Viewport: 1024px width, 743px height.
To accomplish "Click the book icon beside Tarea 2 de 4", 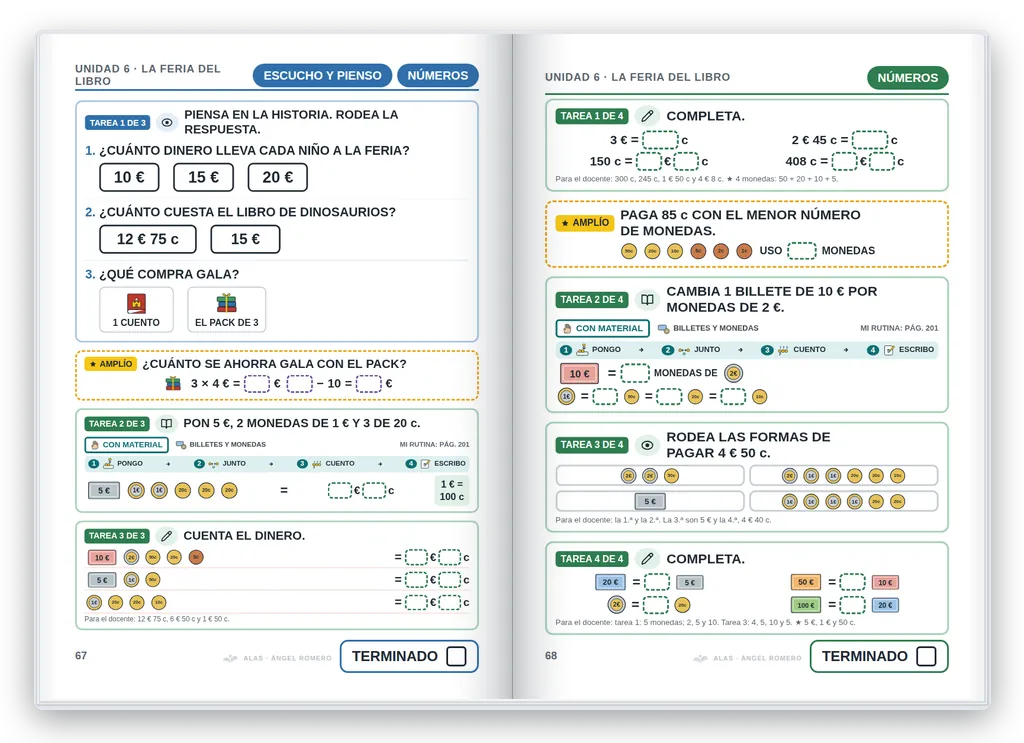I will (647, 300).
